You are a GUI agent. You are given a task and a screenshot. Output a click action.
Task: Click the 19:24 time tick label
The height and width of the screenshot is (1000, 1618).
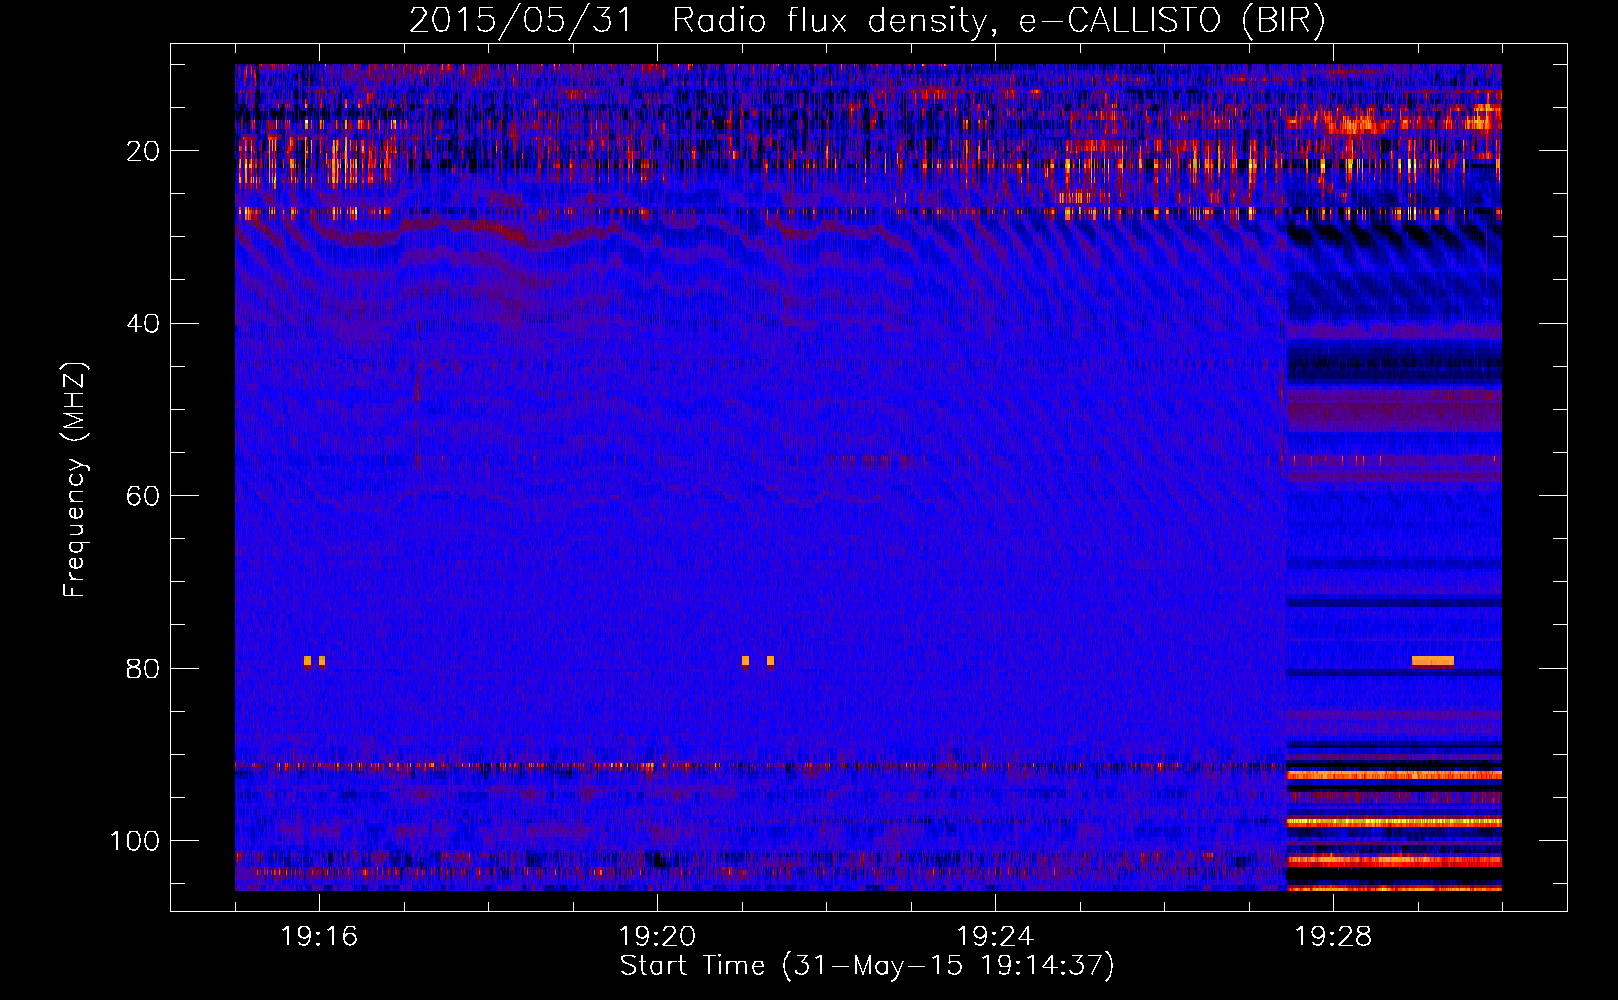[x=995, y=937]
